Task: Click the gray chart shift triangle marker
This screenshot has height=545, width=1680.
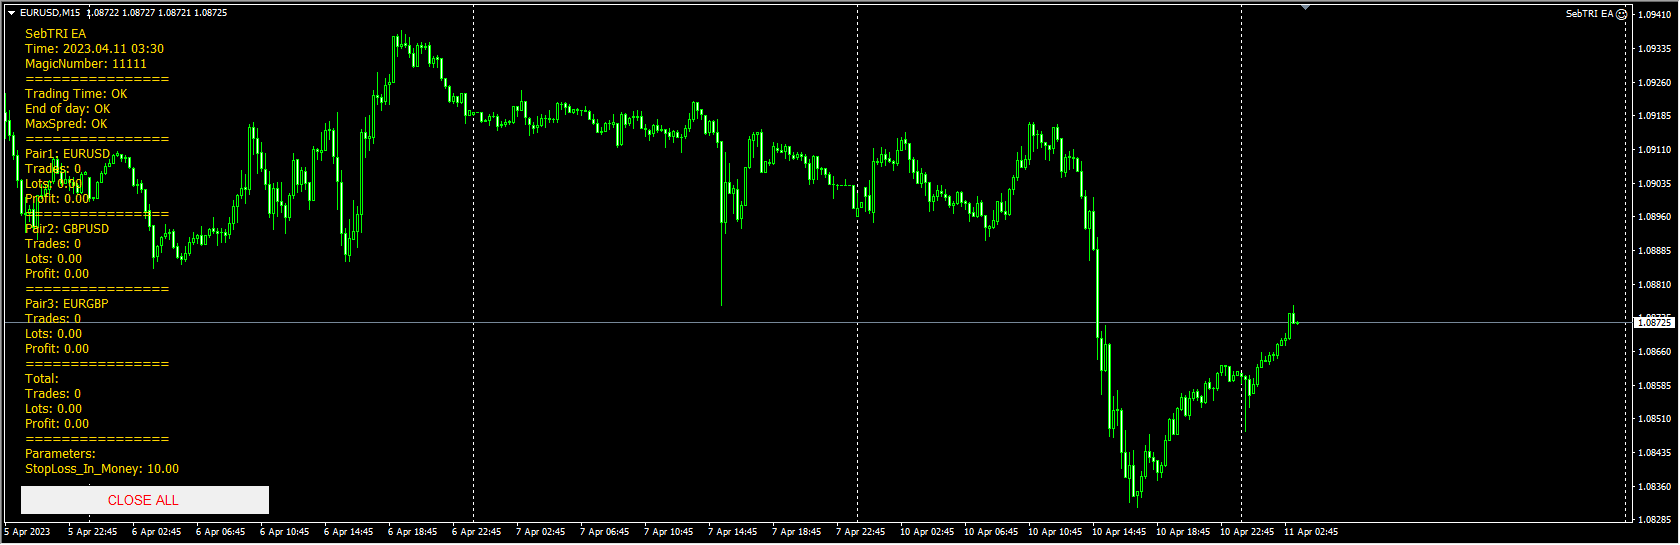Action: [1305, 7]
